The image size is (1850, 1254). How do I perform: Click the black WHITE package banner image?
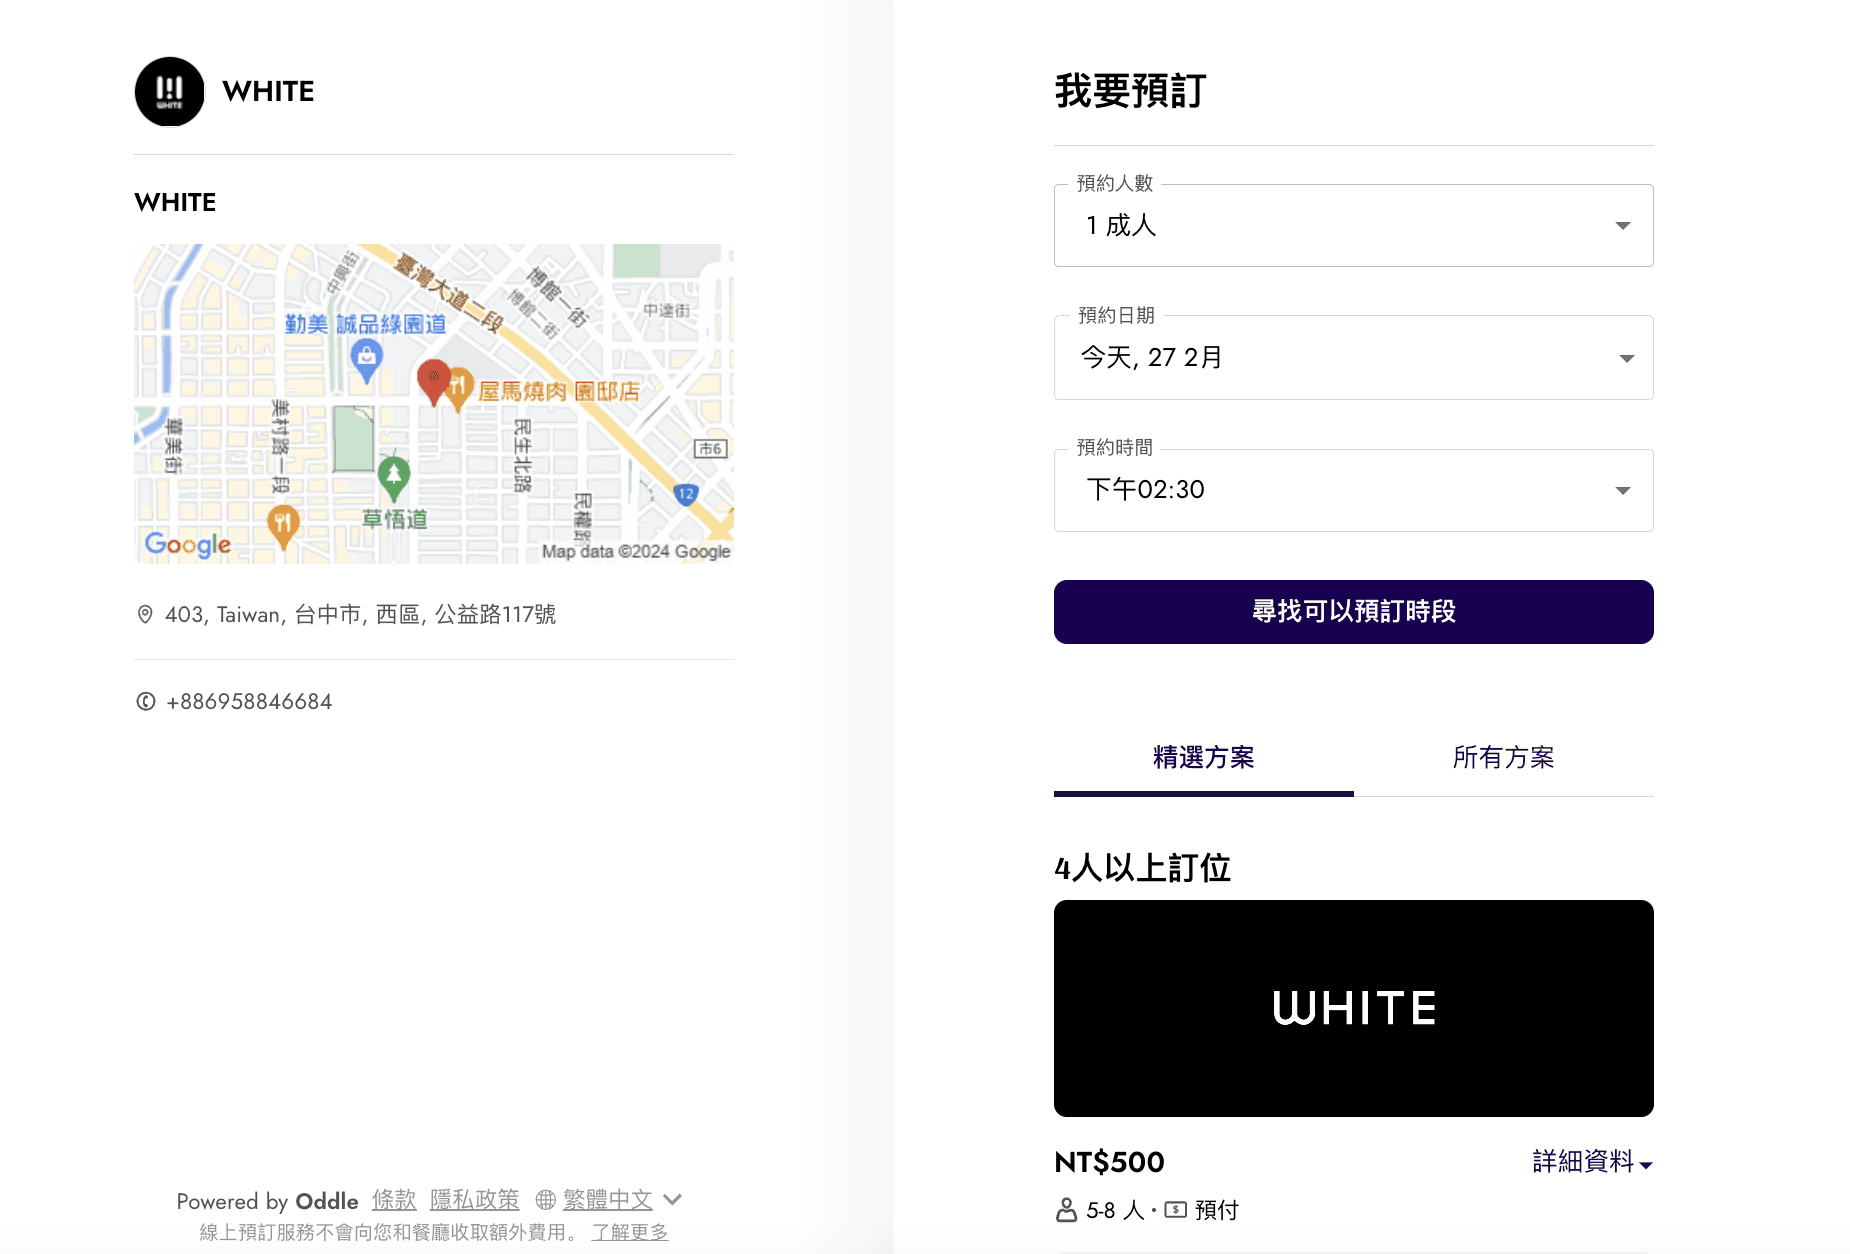click(1353, 1008)
